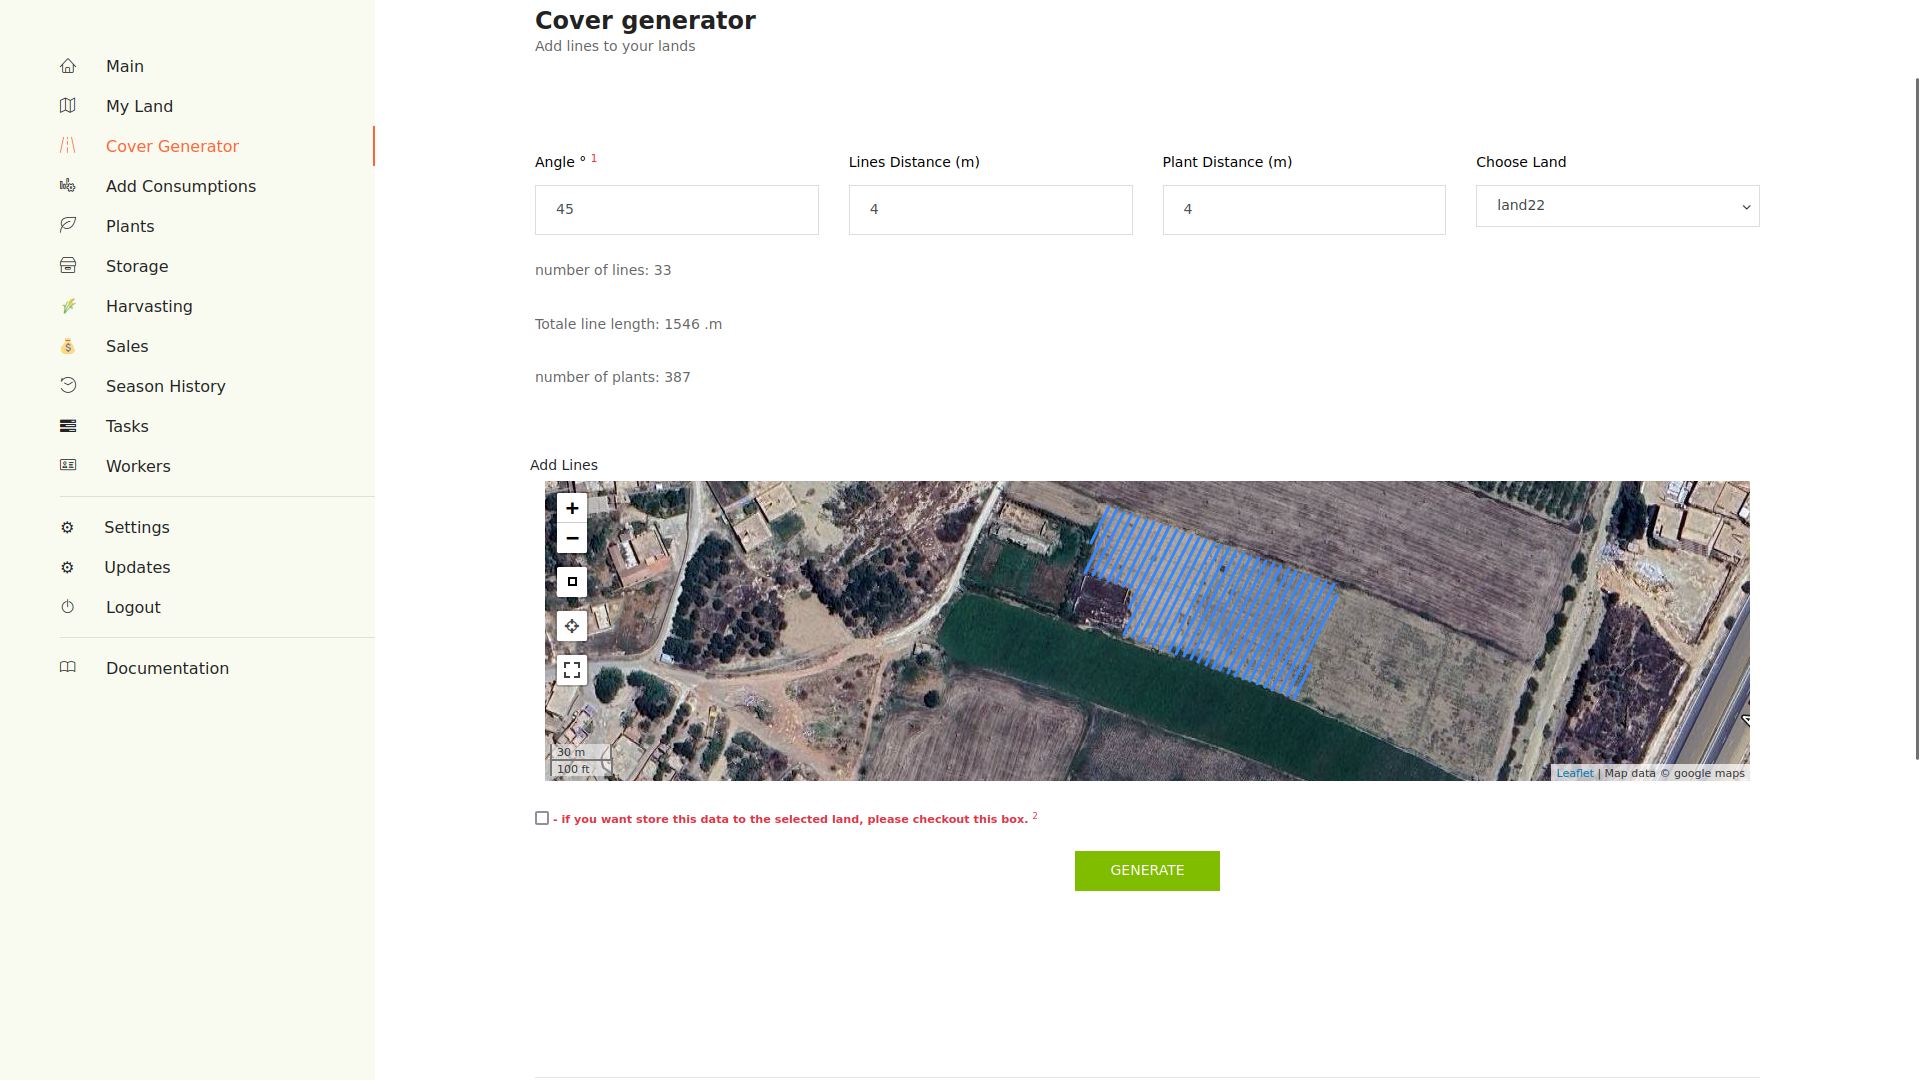Open the My Land page

coord(139,106)
